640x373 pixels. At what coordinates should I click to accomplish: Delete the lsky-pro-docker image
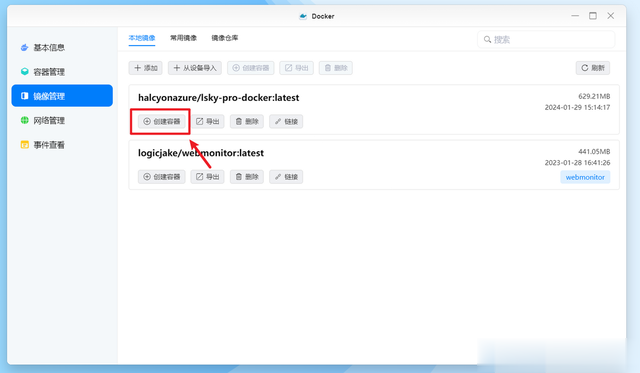(x=247, y=122)
